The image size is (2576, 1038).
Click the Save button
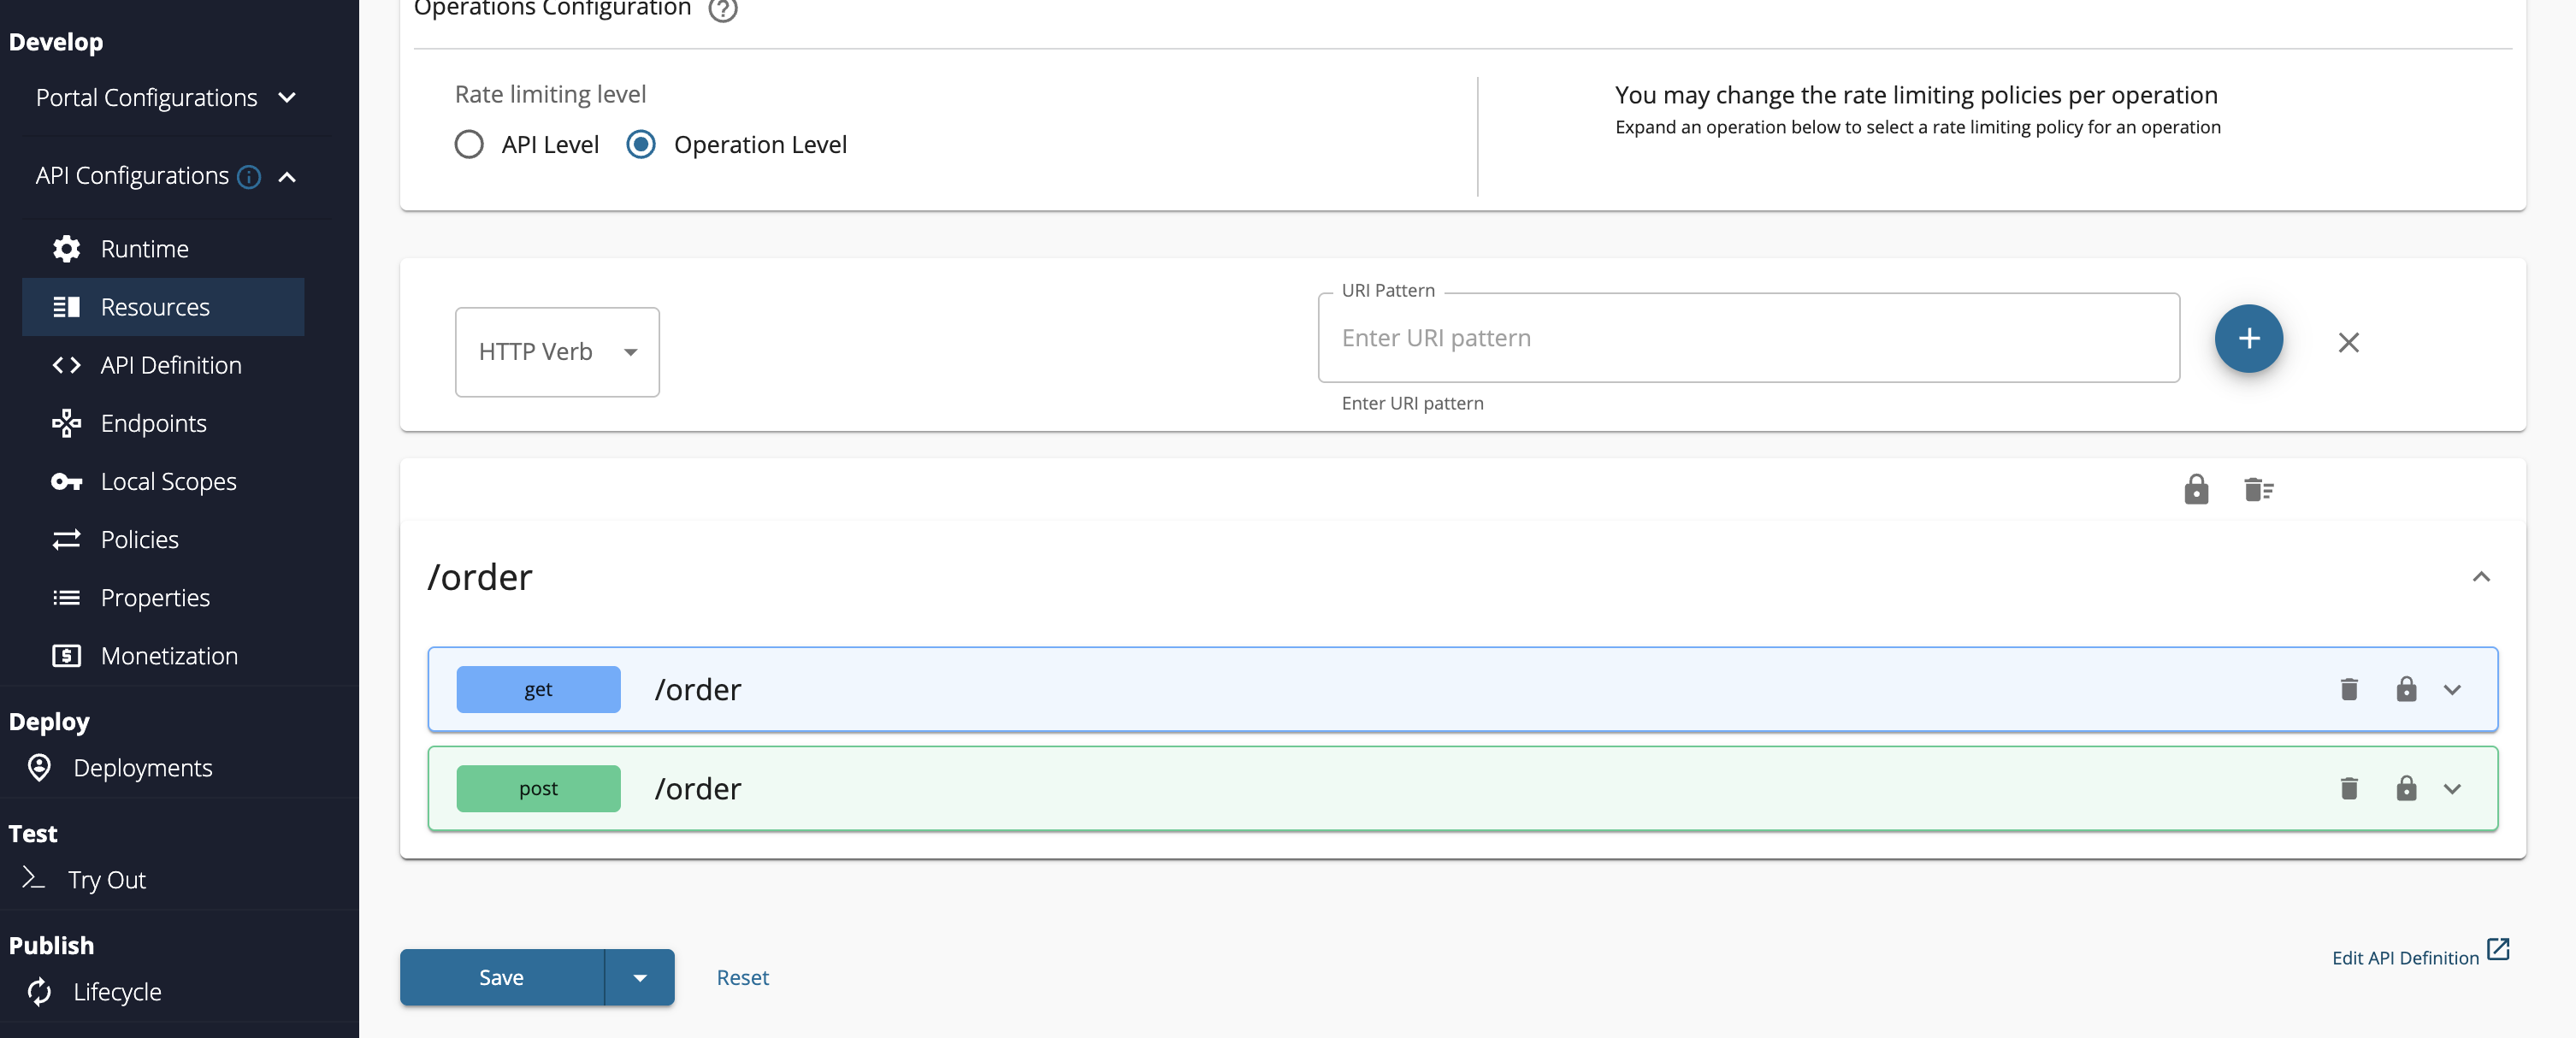(x=501, y=977)
